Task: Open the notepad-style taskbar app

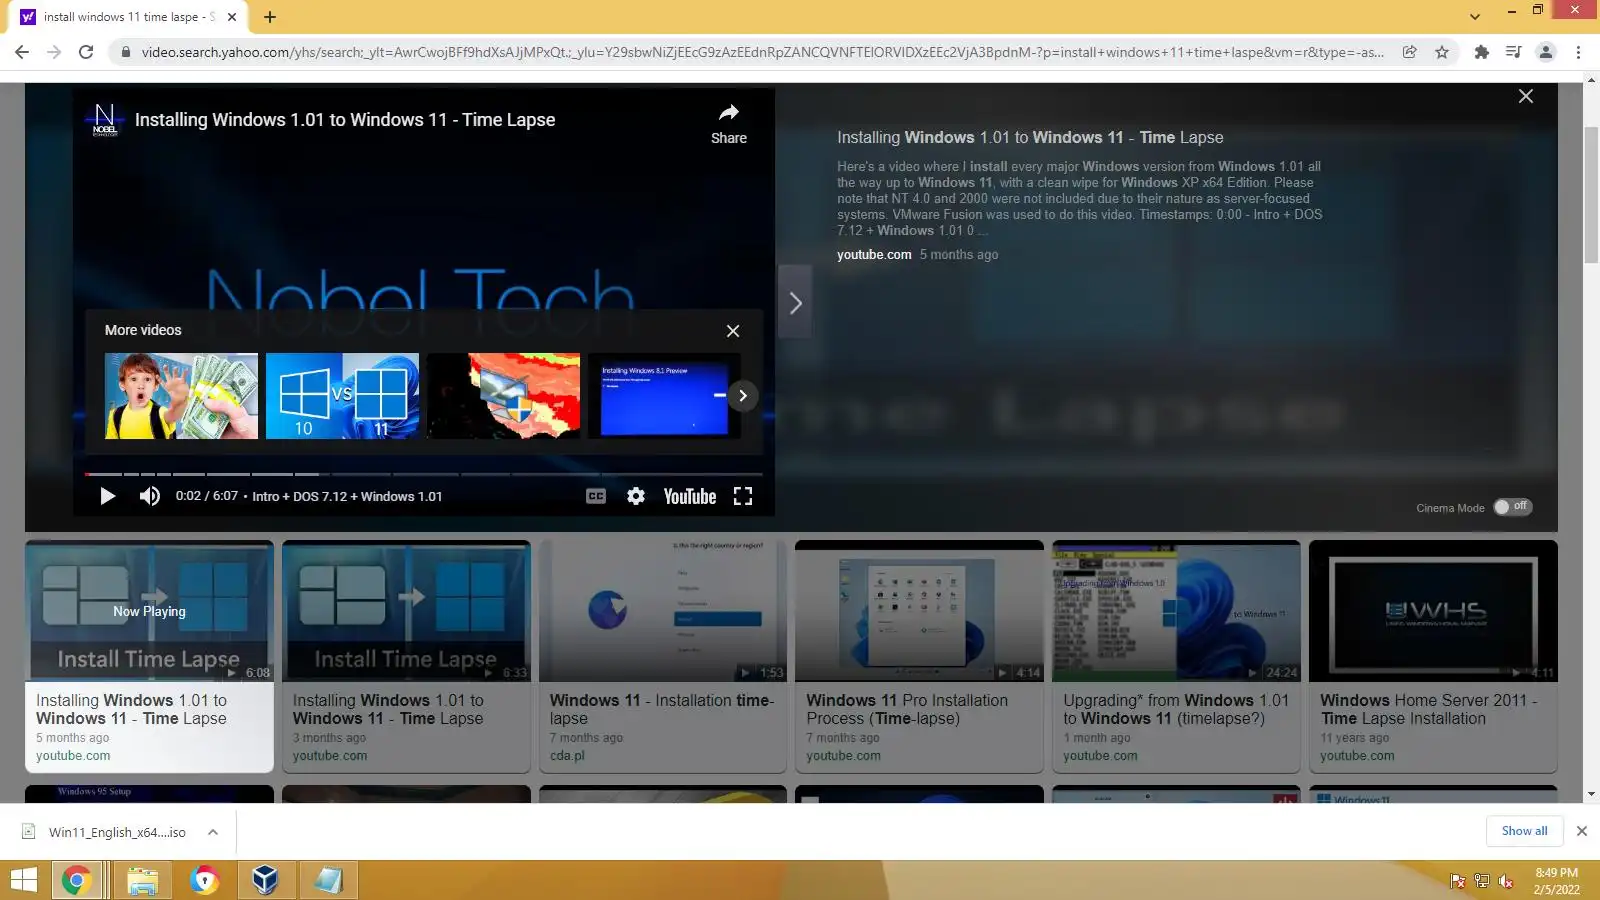Action: pos(328,880)
